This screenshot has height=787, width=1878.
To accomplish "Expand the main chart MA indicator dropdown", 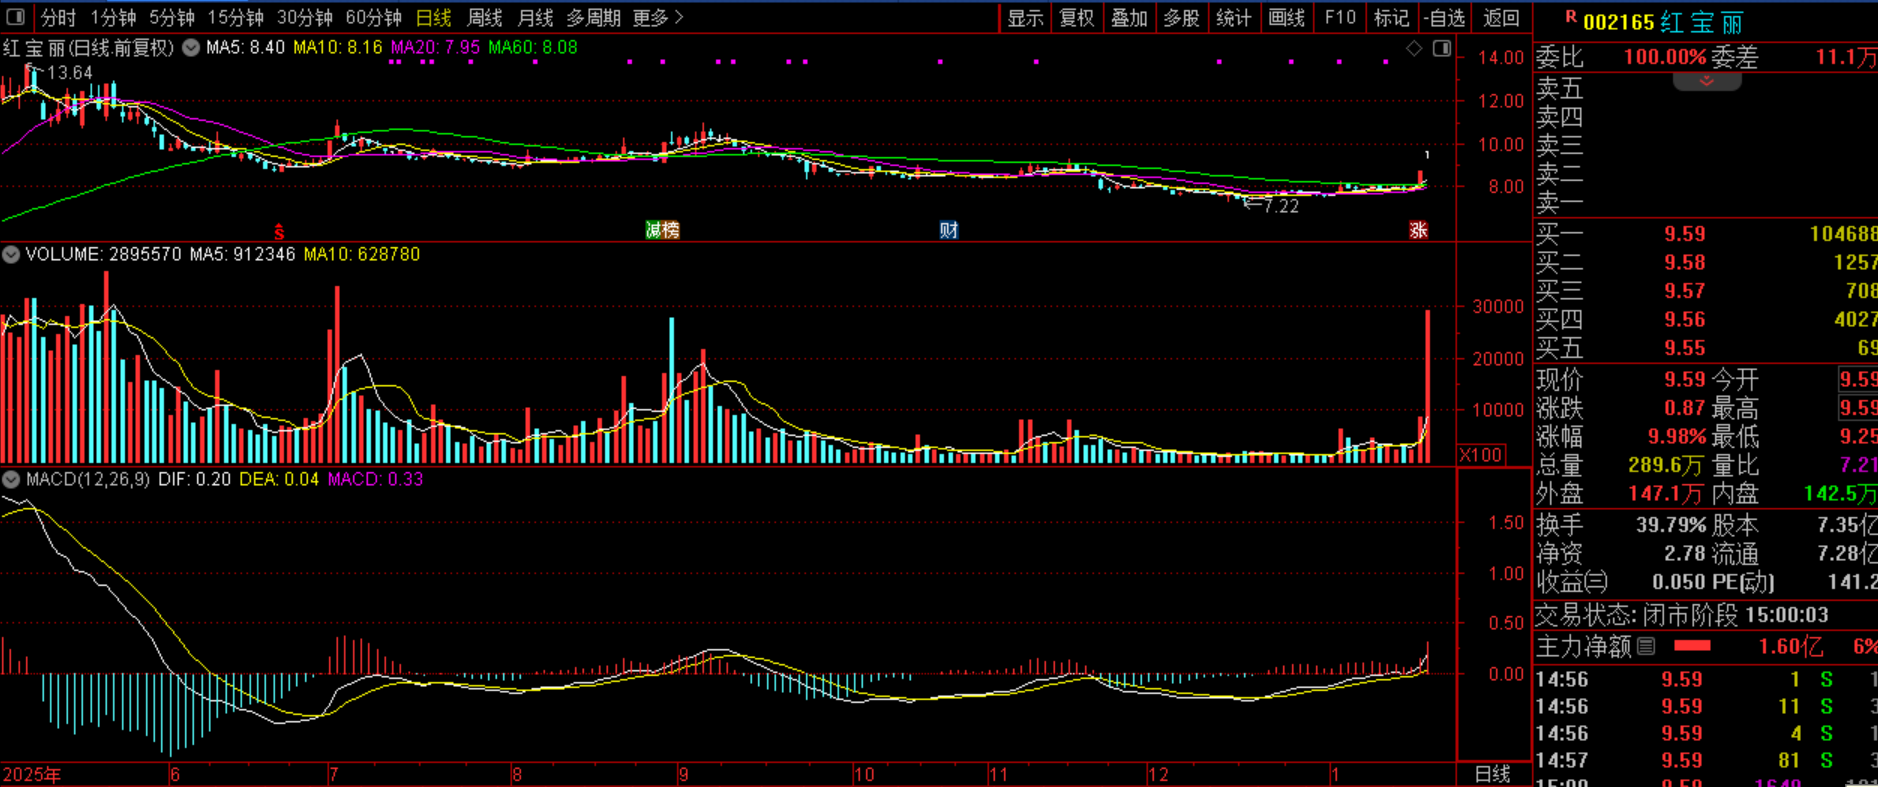I will coord(191,48).
